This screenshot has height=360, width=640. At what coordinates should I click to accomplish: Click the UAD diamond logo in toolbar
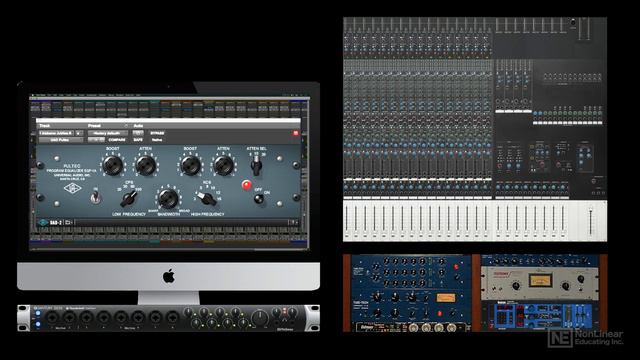coord(43,222)
